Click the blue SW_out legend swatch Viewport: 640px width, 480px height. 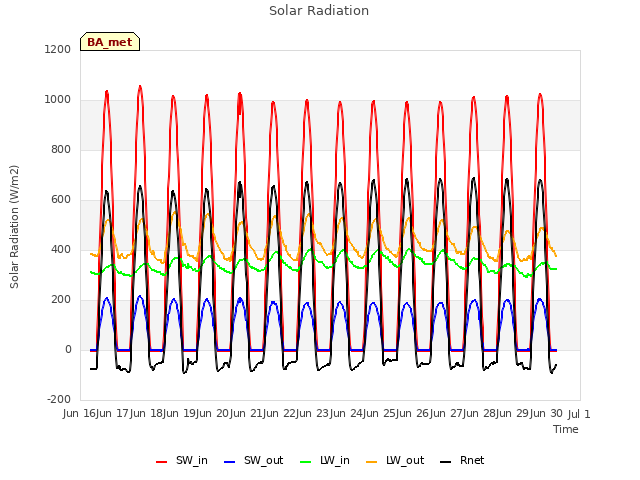coord(230,462)
